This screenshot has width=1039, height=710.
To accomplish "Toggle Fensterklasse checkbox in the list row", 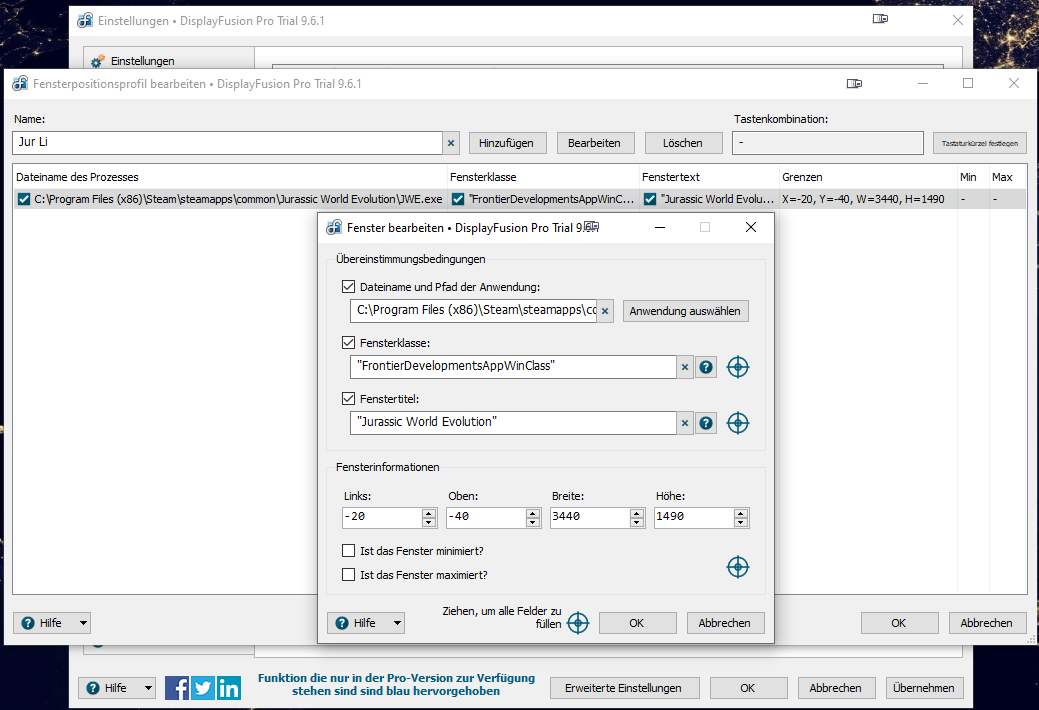I will pyautogui.click(x=458, y=199).
